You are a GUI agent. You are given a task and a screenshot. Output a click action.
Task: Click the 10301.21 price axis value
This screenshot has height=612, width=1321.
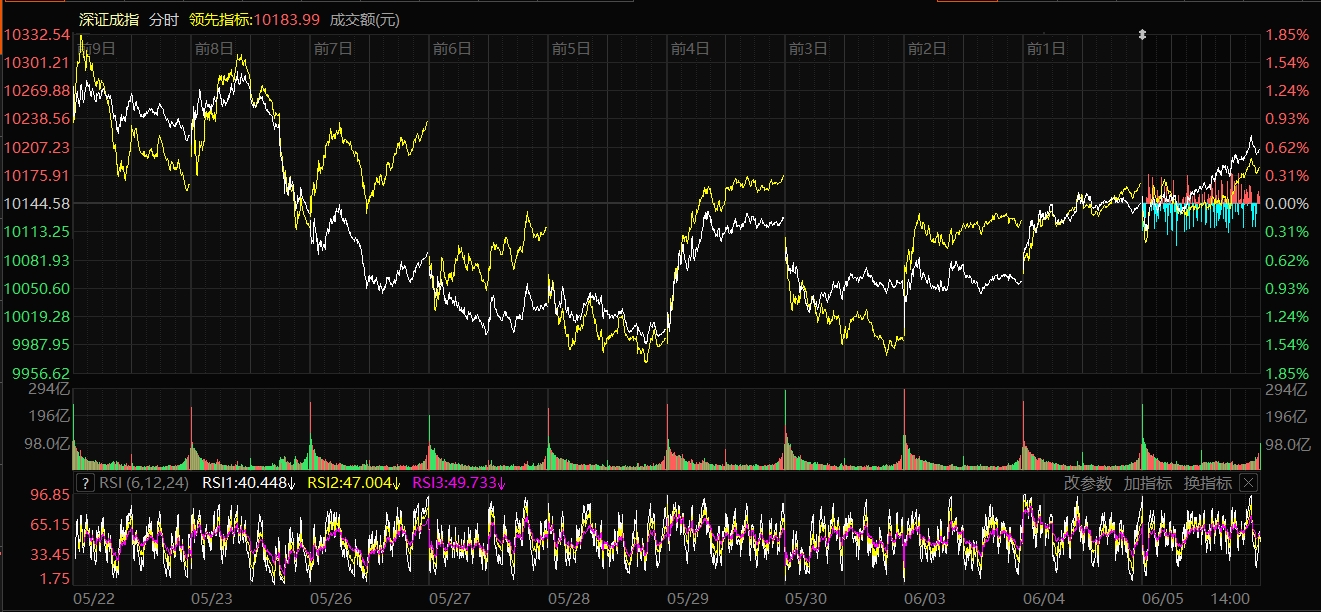(37, 63)
